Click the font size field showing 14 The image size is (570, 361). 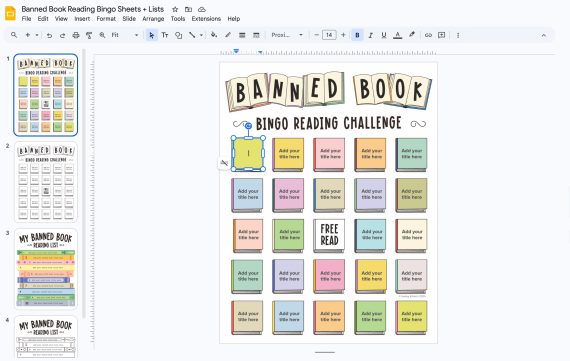329,35
